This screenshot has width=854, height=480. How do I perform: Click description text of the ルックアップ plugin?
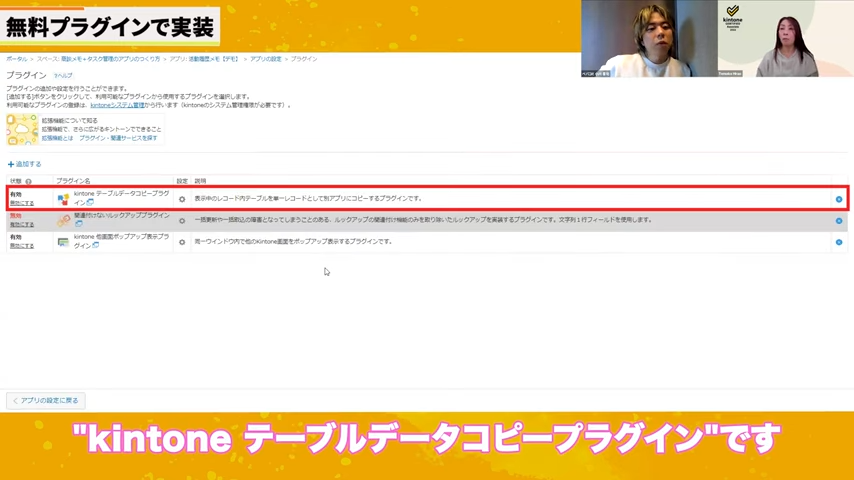423,220
